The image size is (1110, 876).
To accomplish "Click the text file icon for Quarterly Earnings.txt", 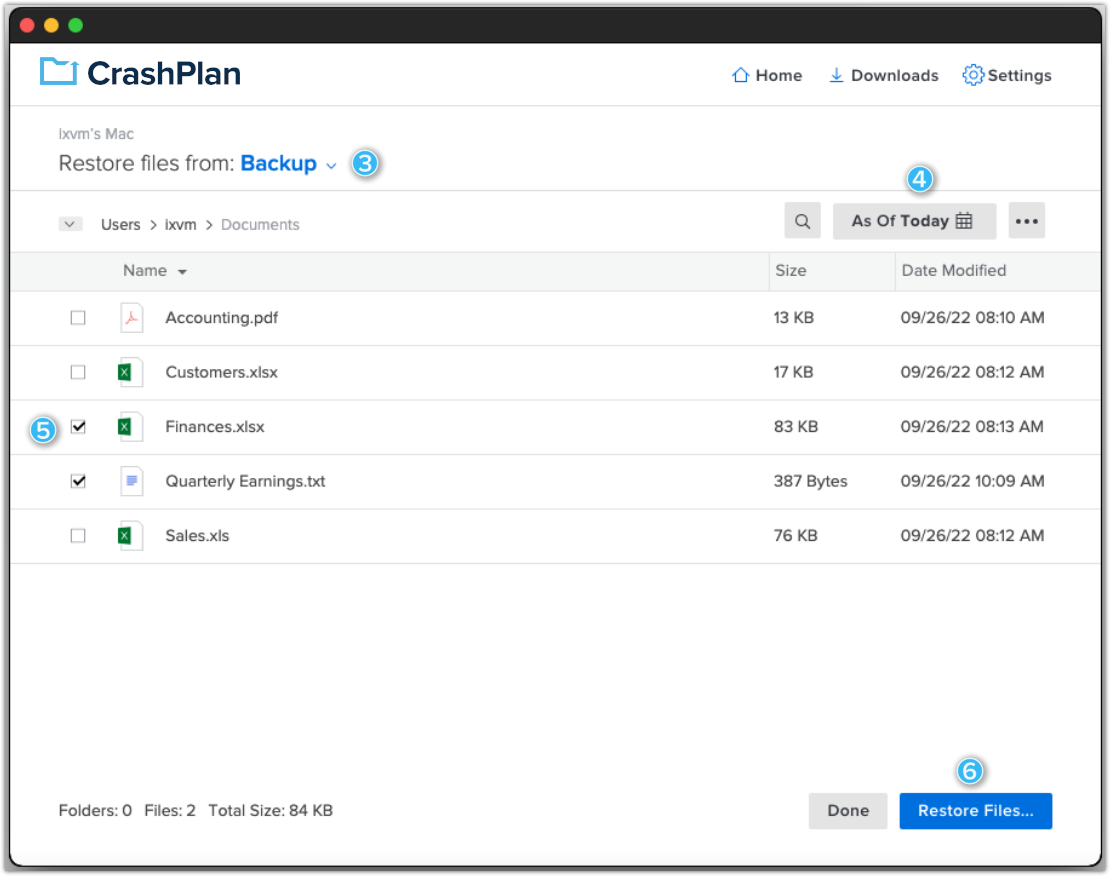I will point(131,482).
